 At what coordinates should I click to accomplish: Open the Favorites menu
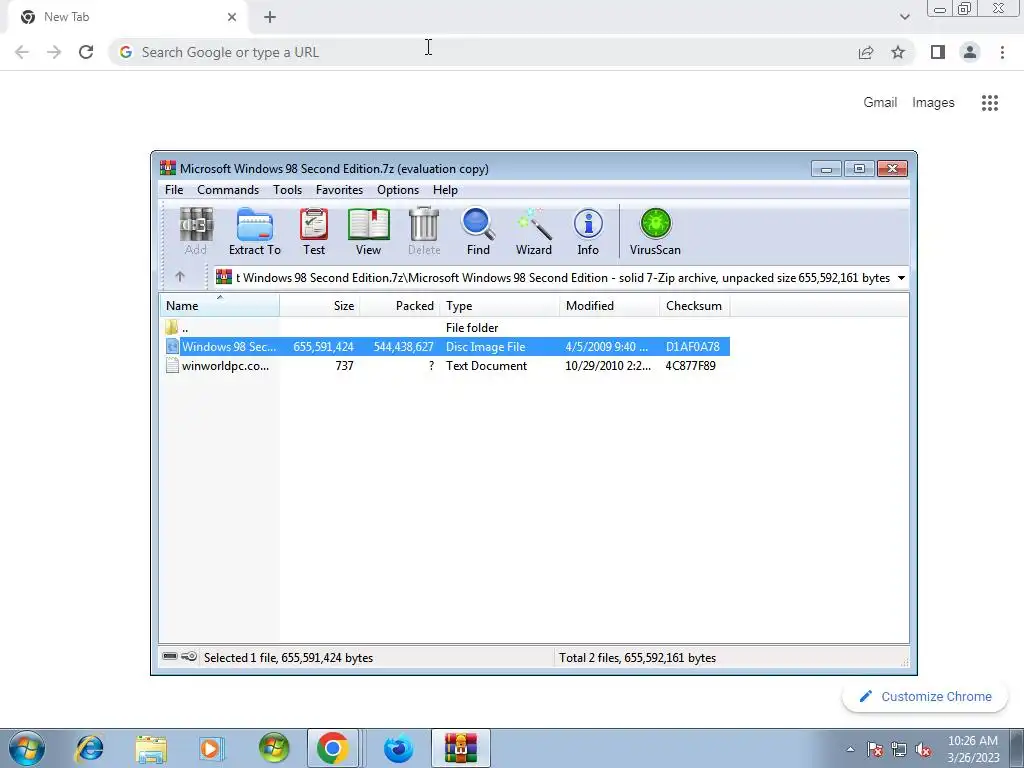pyautogui.click(x=339, y=189)
